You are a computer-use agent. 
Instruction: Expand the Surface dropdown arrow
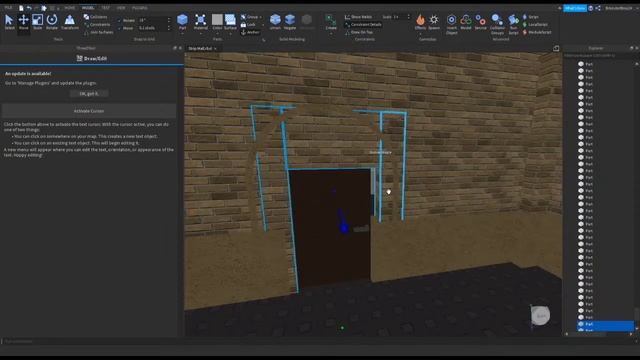(230, 33)
